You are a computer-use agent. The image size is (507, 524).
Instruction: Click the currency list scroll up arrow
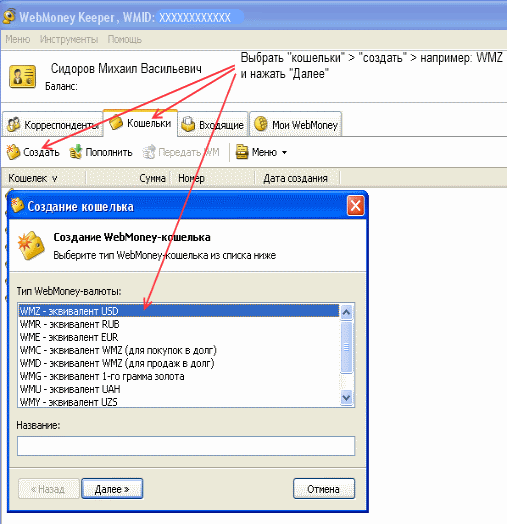click(x=347, y=312)
